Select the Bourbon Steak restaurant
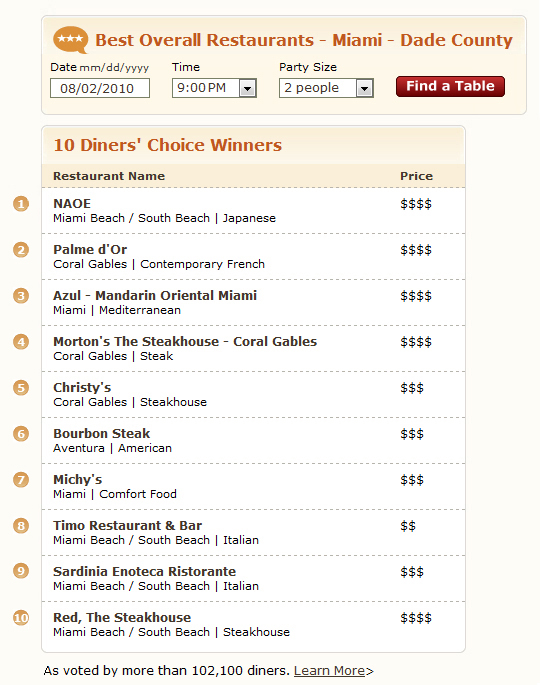Screen dimensions: 540x685 pos(102,434)
